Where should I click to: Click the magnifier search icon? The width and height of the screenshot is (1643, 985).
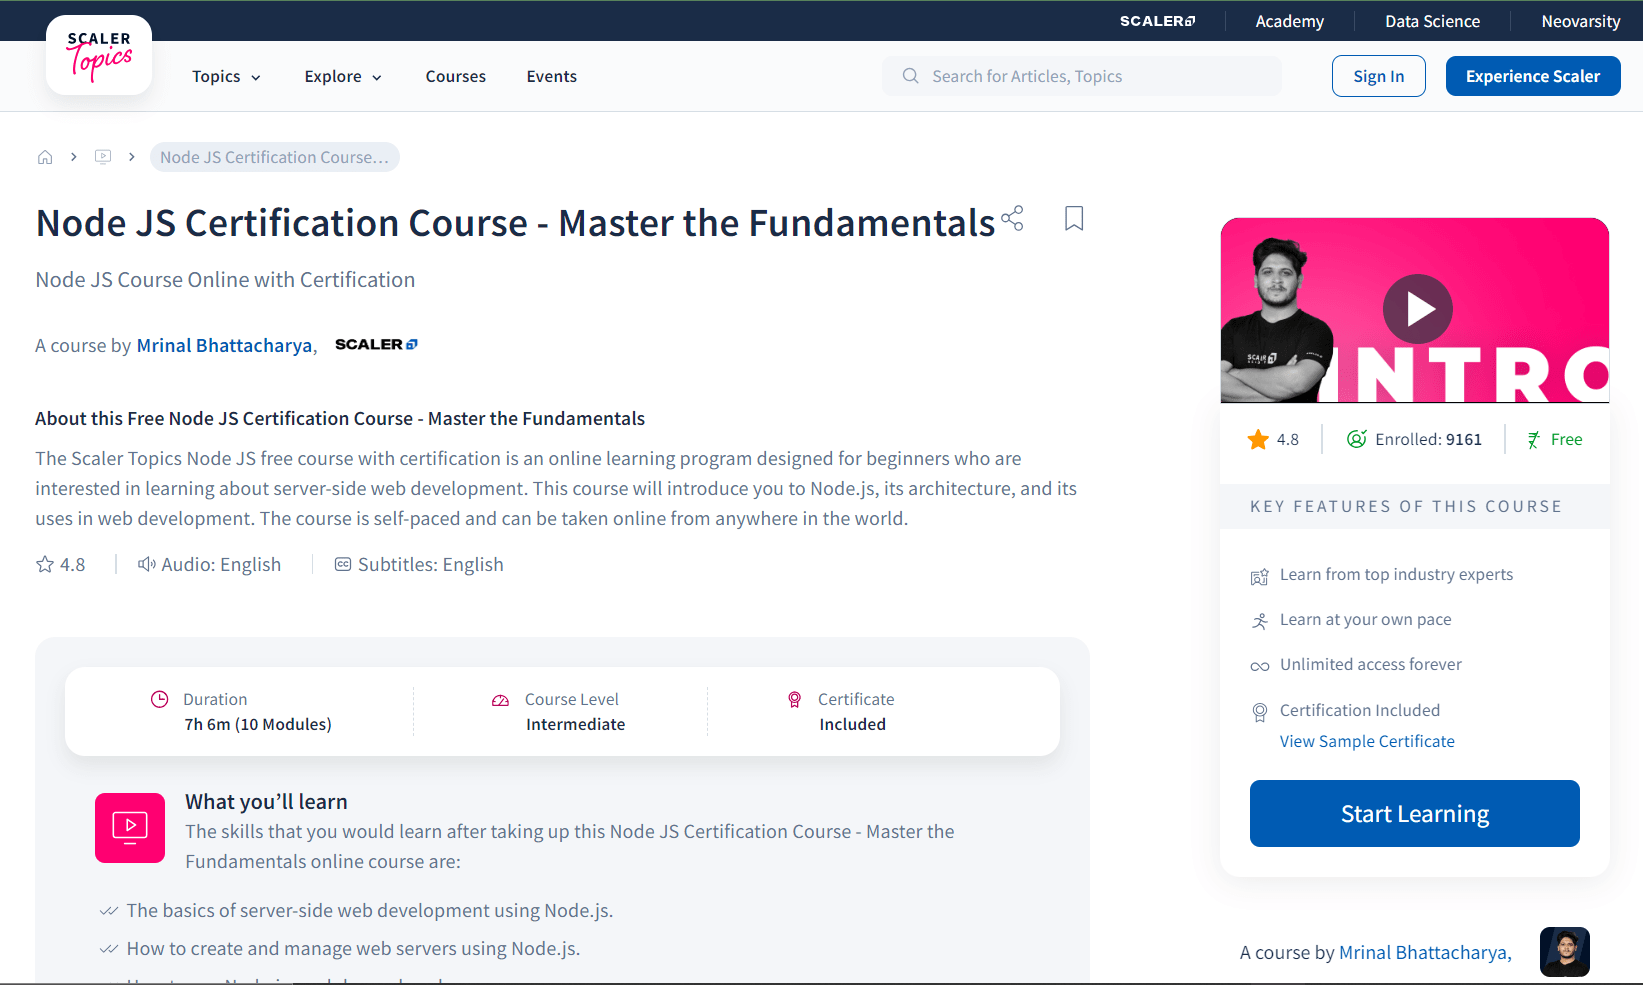(910, 76)
